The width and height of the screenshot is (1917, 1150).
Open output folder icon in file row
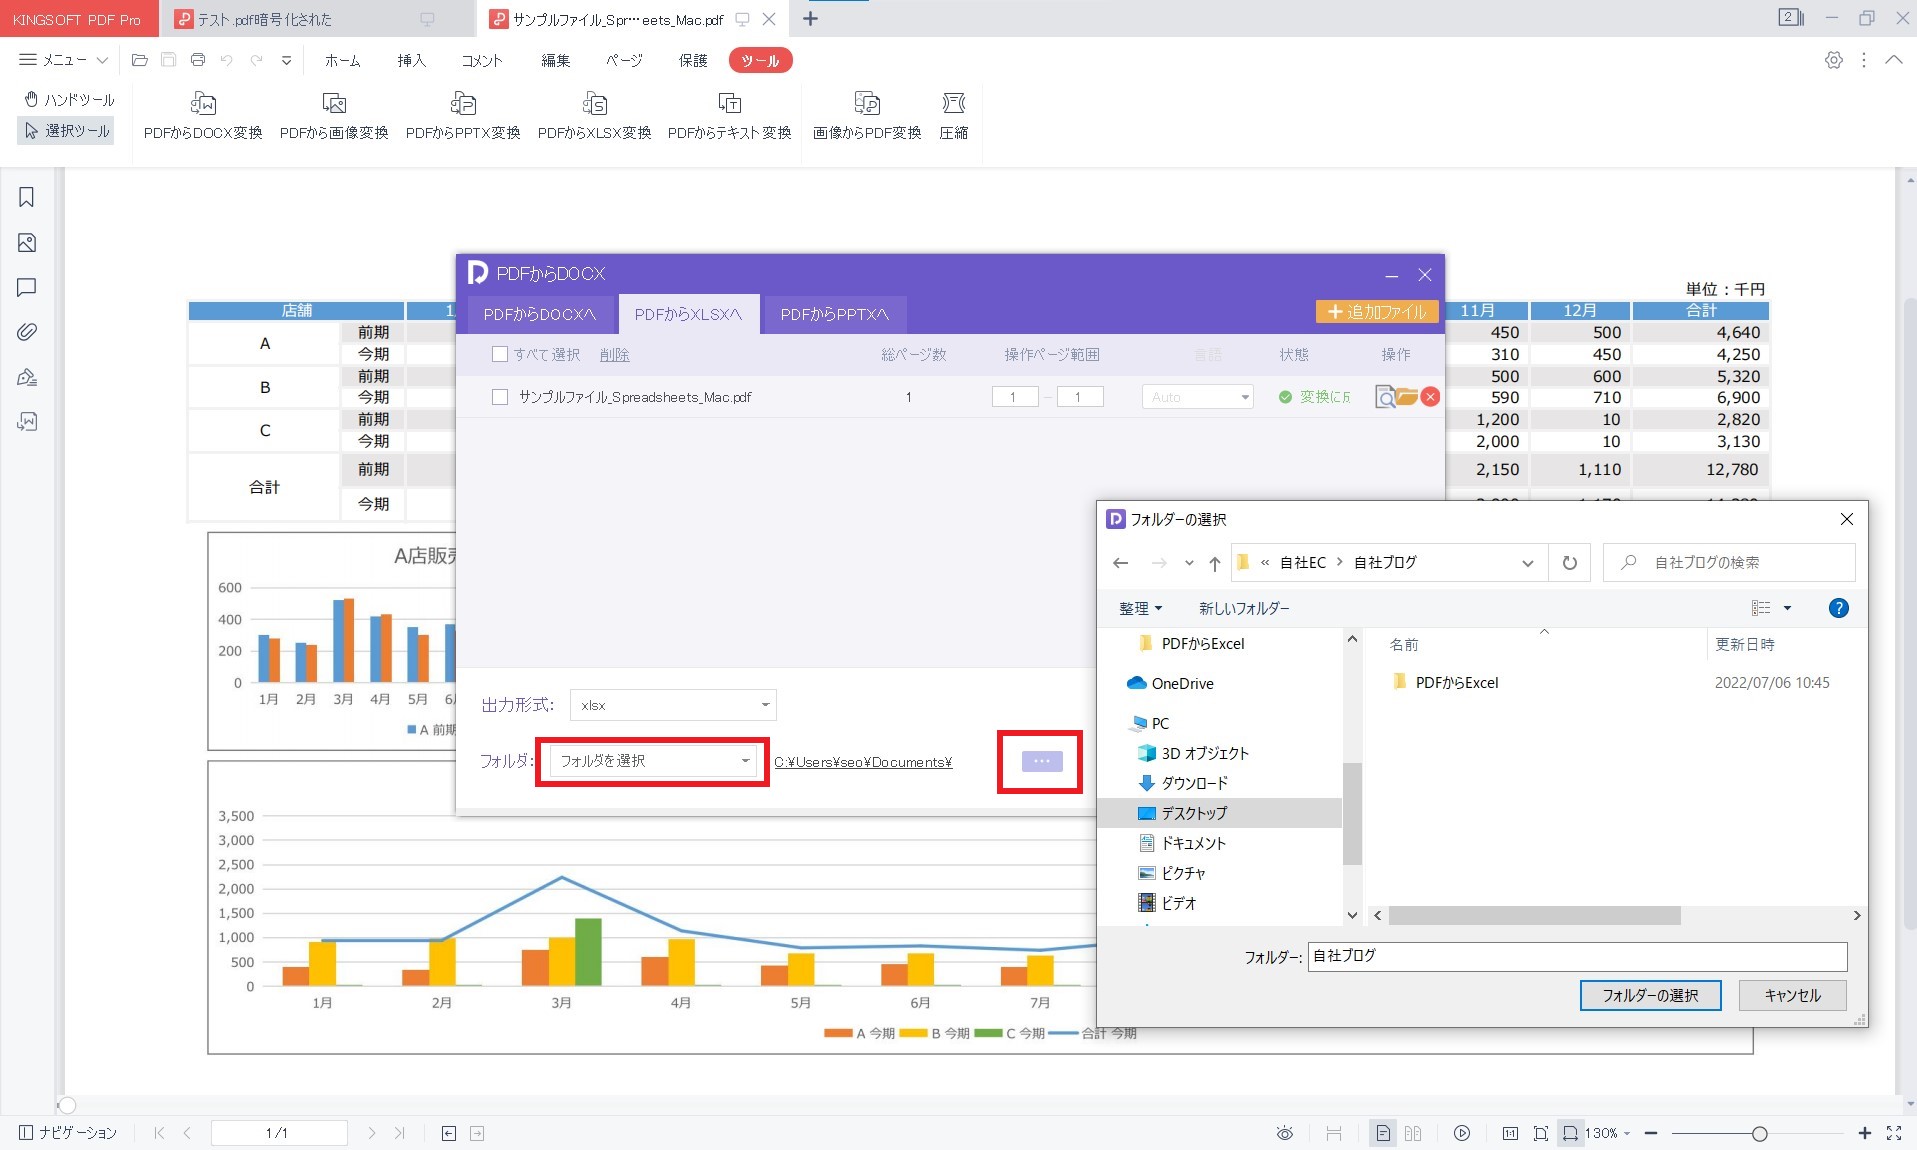point(1407,397)
